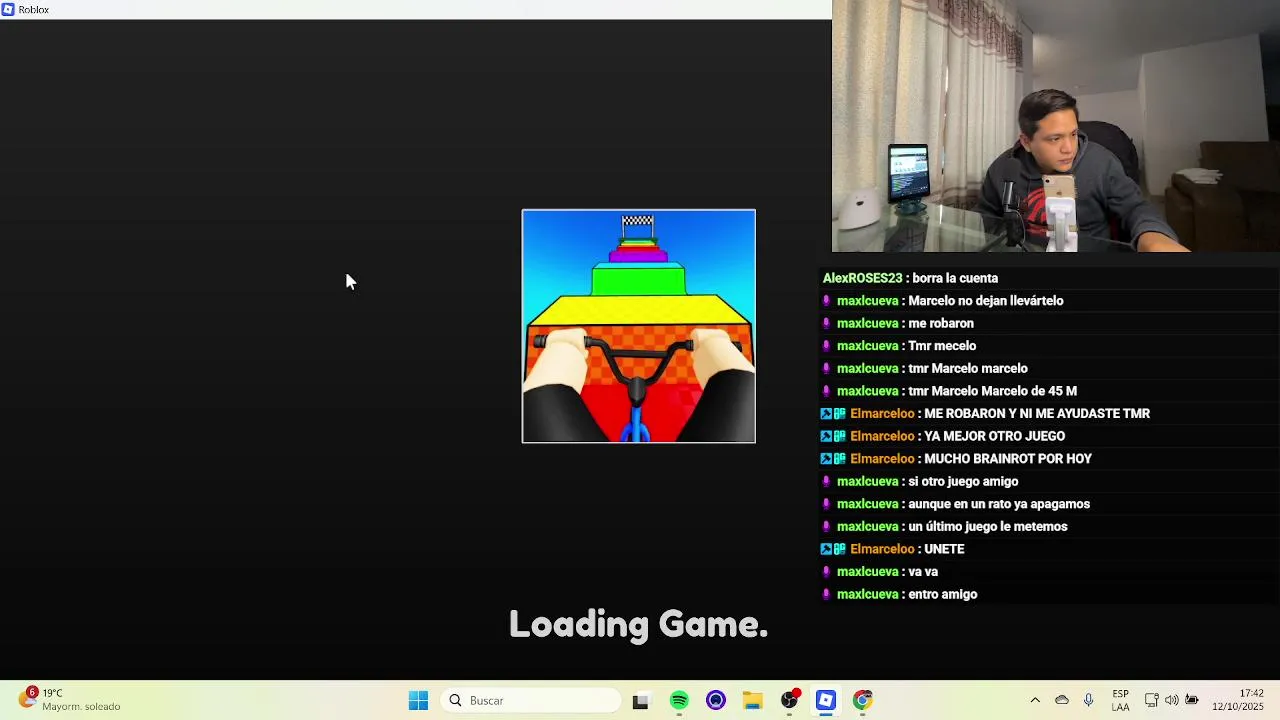Click chat message 'me robaron'
Image resolution: width=1280 pixels, height=720 pixels.
(x=940, y=323)
